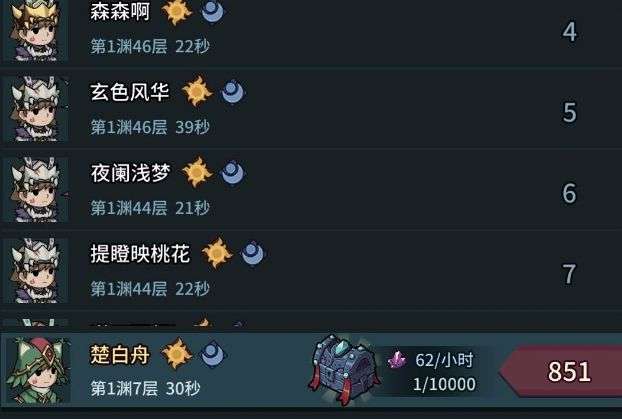Screen dimensions: 622x419
Task: Click the purple crystal 62/小时 icon
Action: tap(397, 360)
